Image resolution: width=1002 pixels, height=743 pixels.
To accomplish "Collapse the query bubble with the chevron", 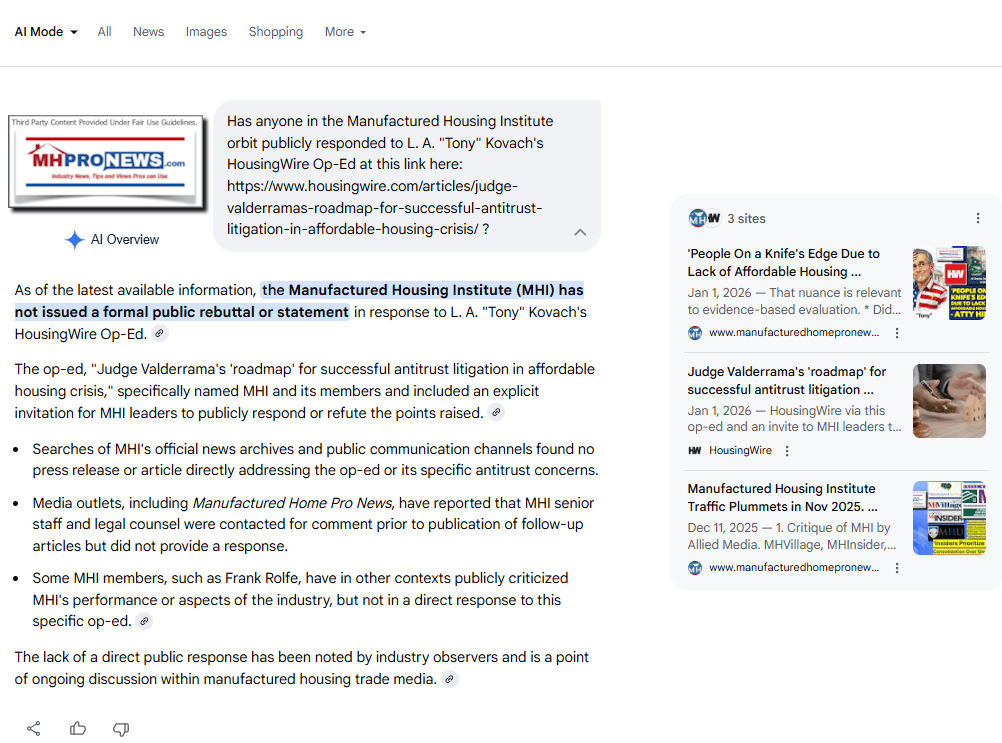I will pos(580,232).
